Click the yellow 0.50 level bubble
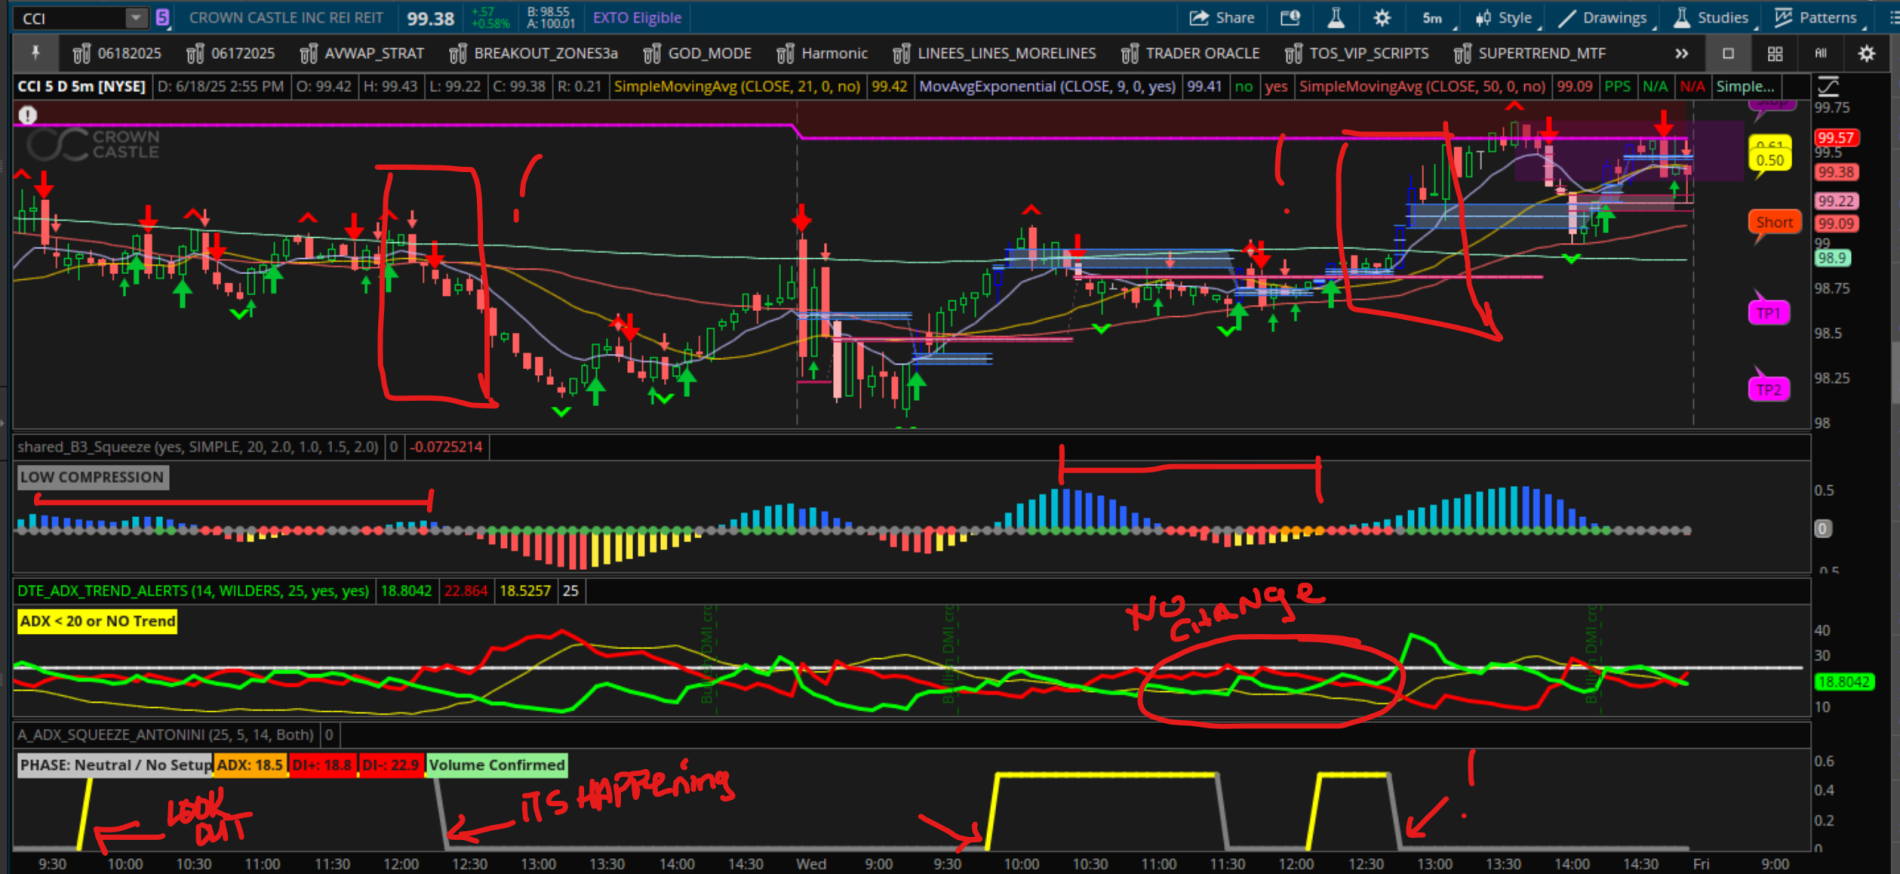This screenshot has width=1900, height=874. [1769, 160]
